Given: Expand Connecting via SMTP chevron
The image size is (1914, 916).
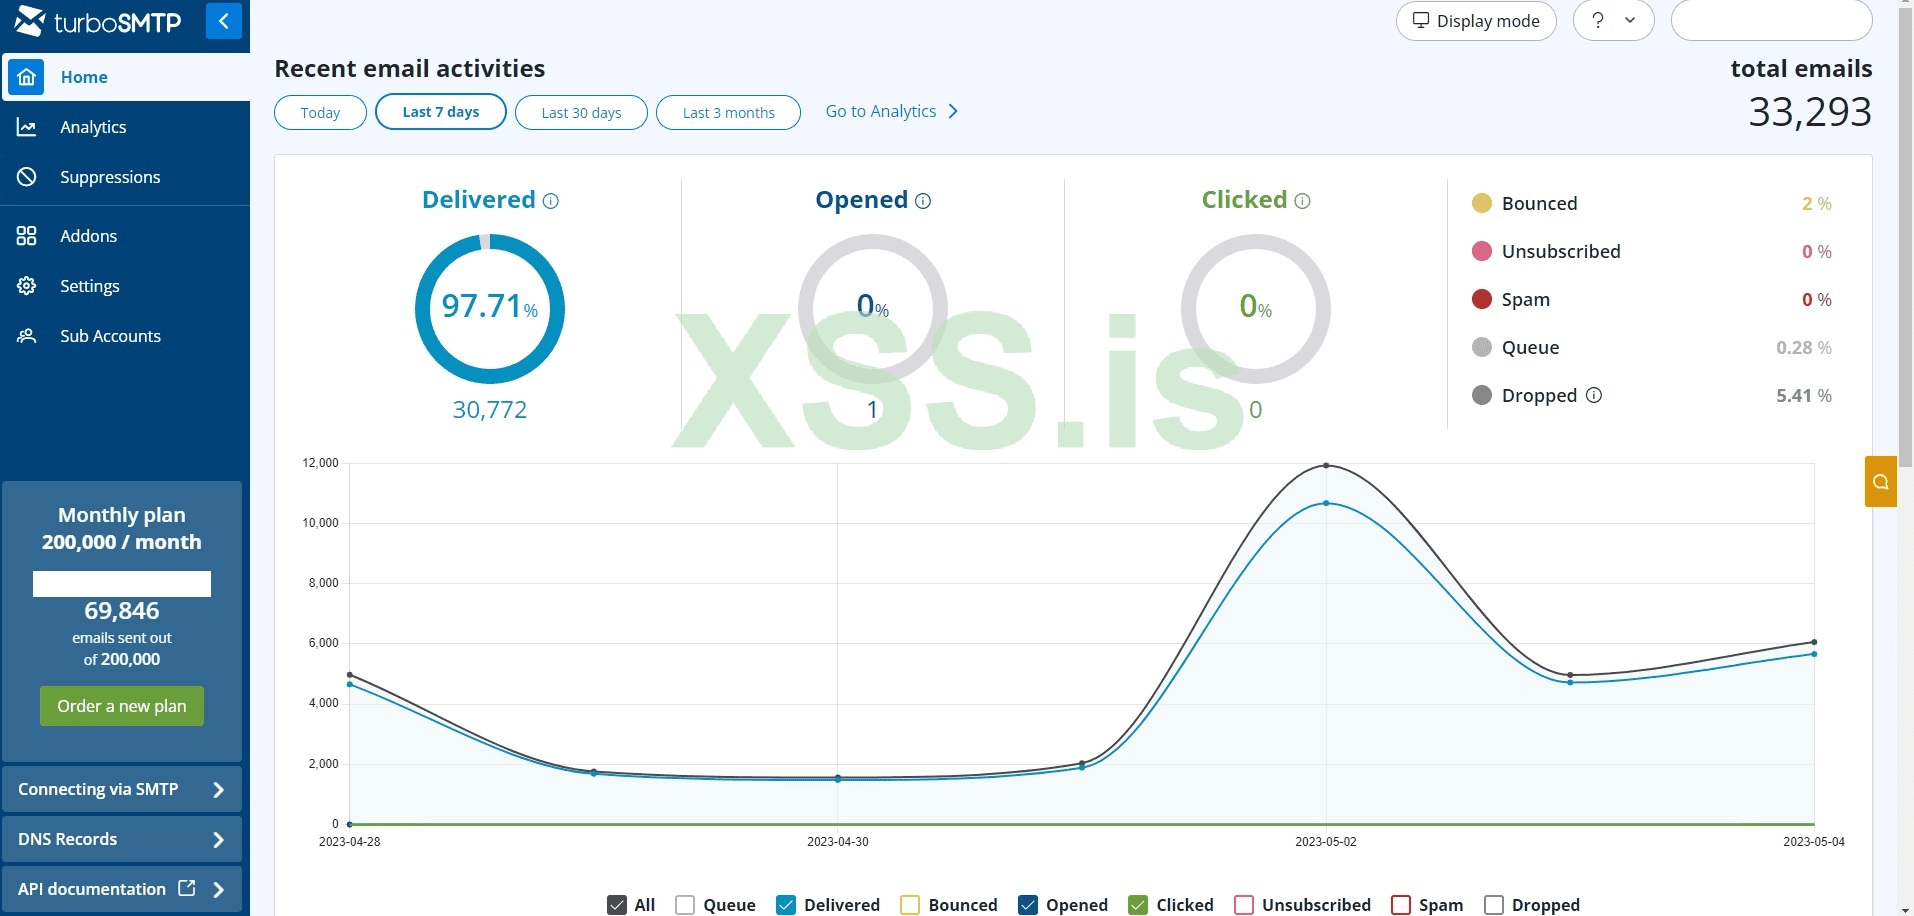Looking at the screenshot, I should 219,790.
